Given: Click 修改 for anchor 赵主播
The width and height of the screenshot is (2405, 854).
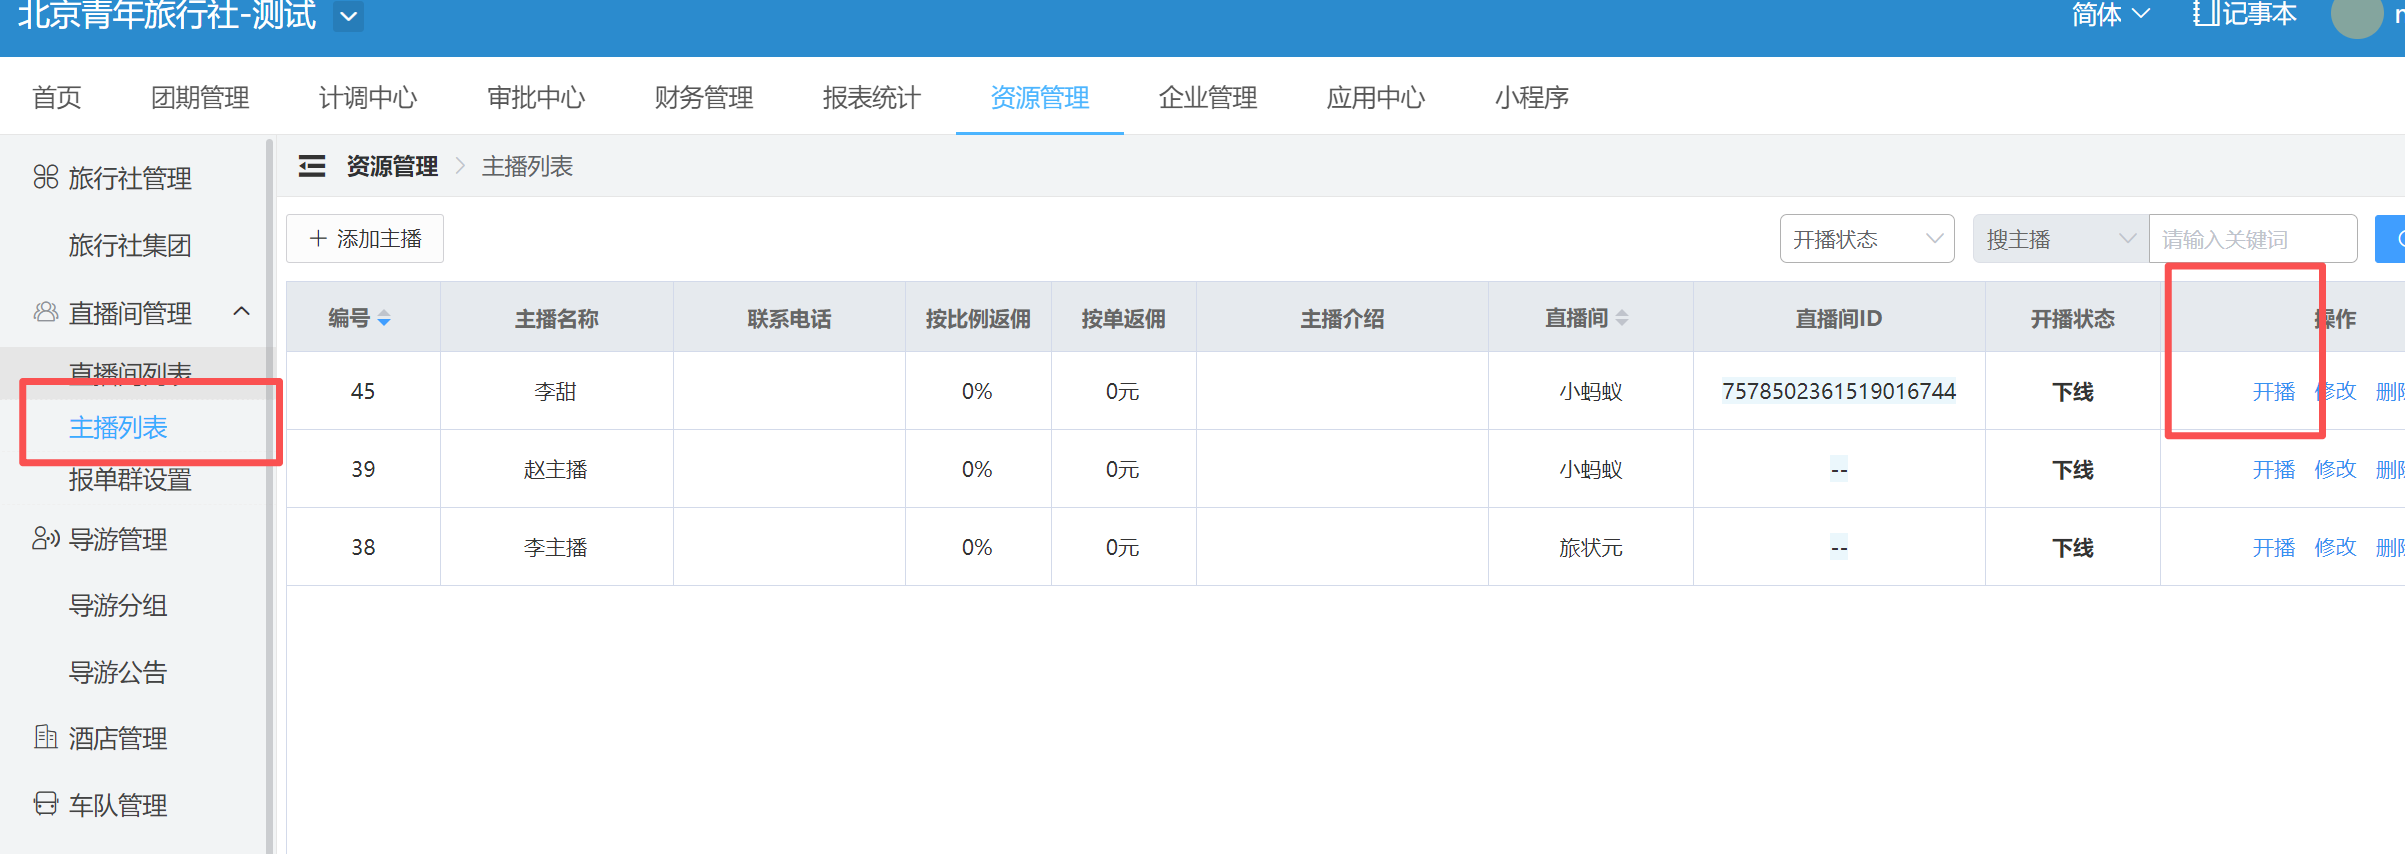Looking at the screenshot, I should 2335,469.
